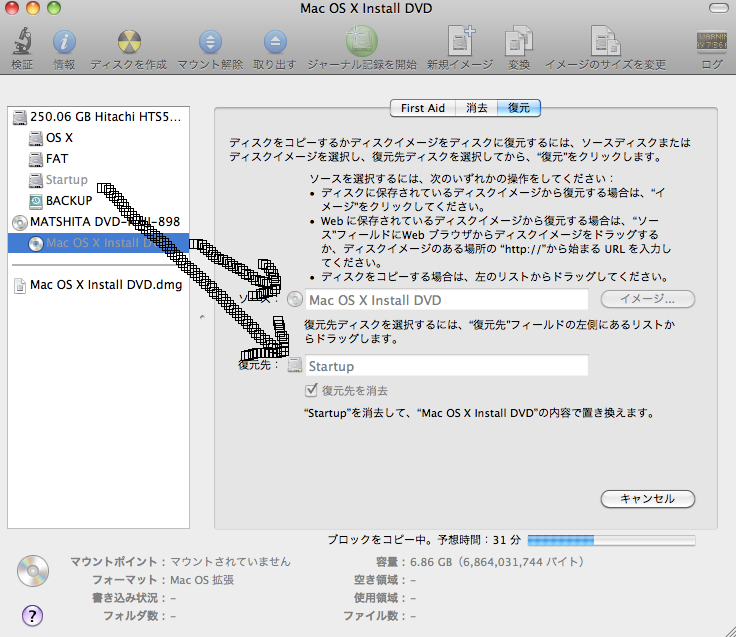736x637 pixels.
Task: Click the Enable Journaling (ジャーナル記録を開始) icon
Action: (361, 41)
